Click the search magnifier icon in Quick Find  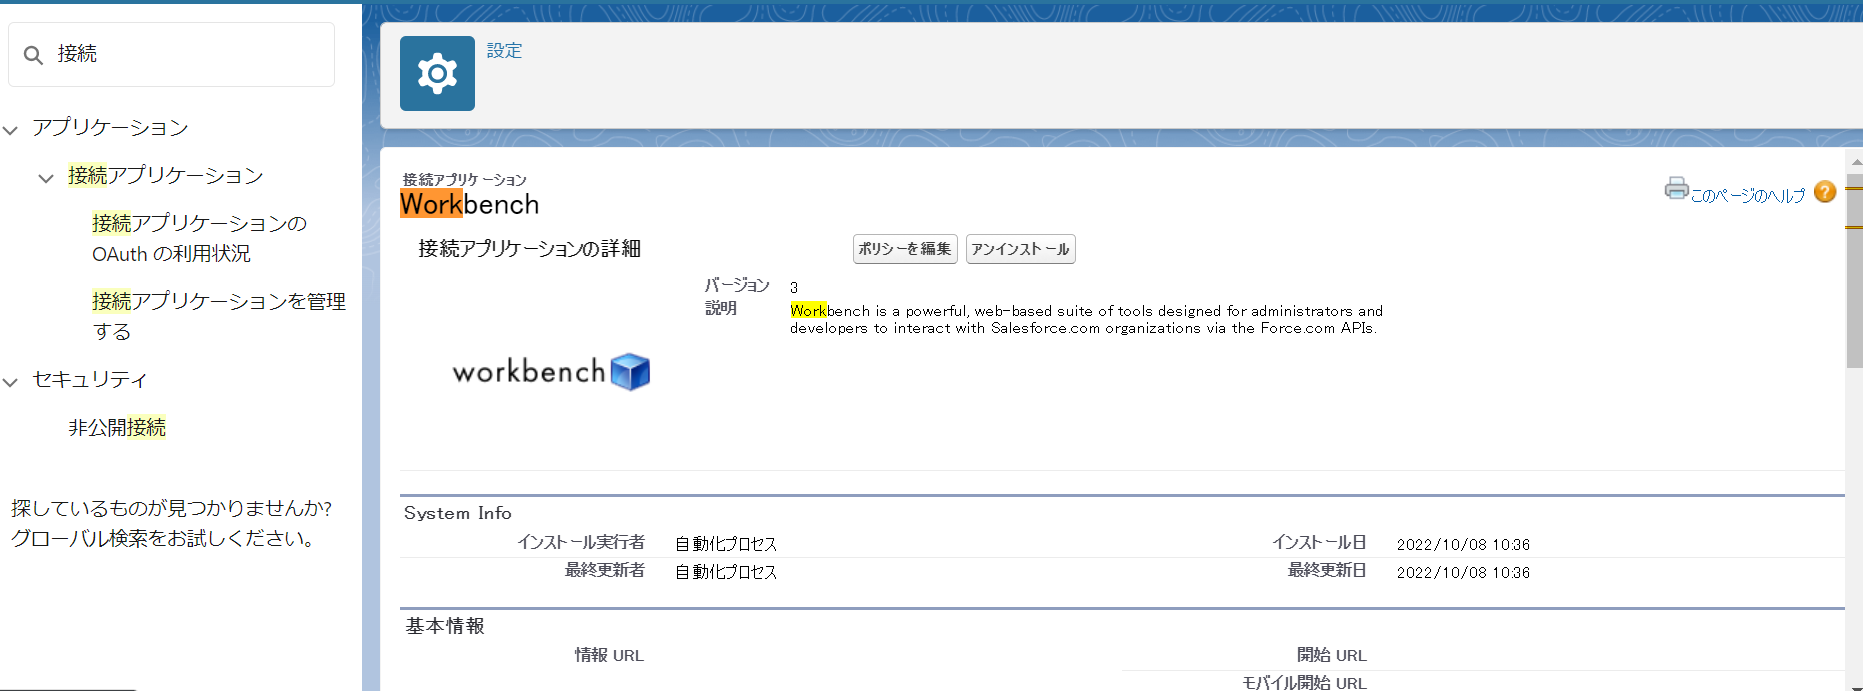(33, 55)
